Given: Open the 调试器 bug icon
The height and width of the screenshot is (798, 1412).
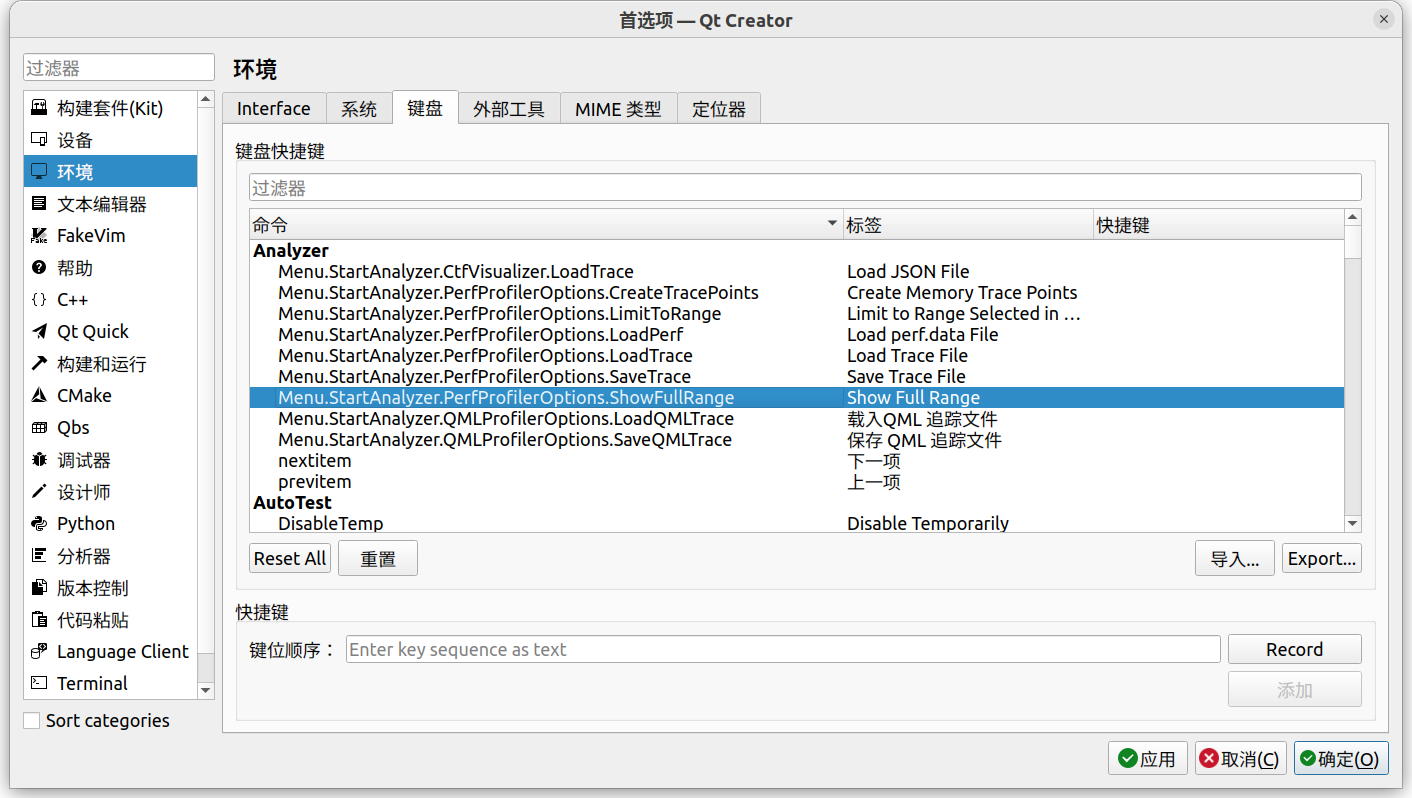Looking at the screenshot, I should coord(39,460).
